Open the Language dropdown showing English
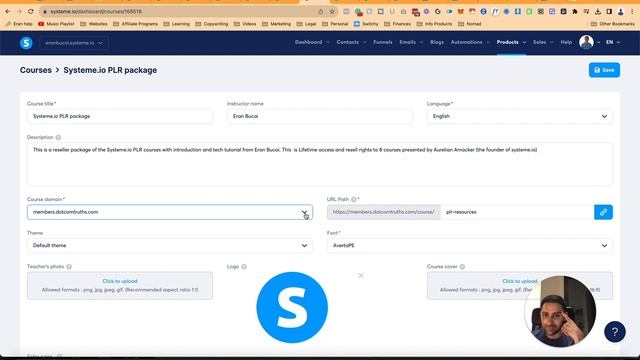Image resolution: width=640 pixels, height=360 pixels. coord(520,116)
